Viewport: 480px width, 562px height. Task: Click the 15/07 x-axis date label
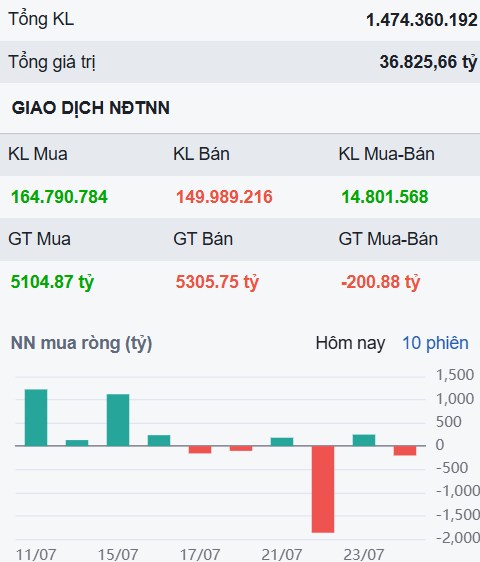tap(118, 555)
